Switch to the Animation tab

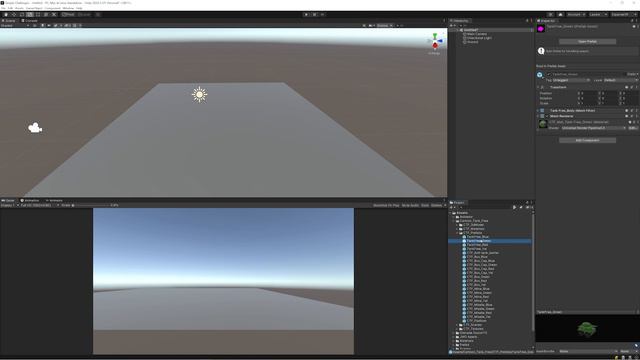tap(30, 200)
